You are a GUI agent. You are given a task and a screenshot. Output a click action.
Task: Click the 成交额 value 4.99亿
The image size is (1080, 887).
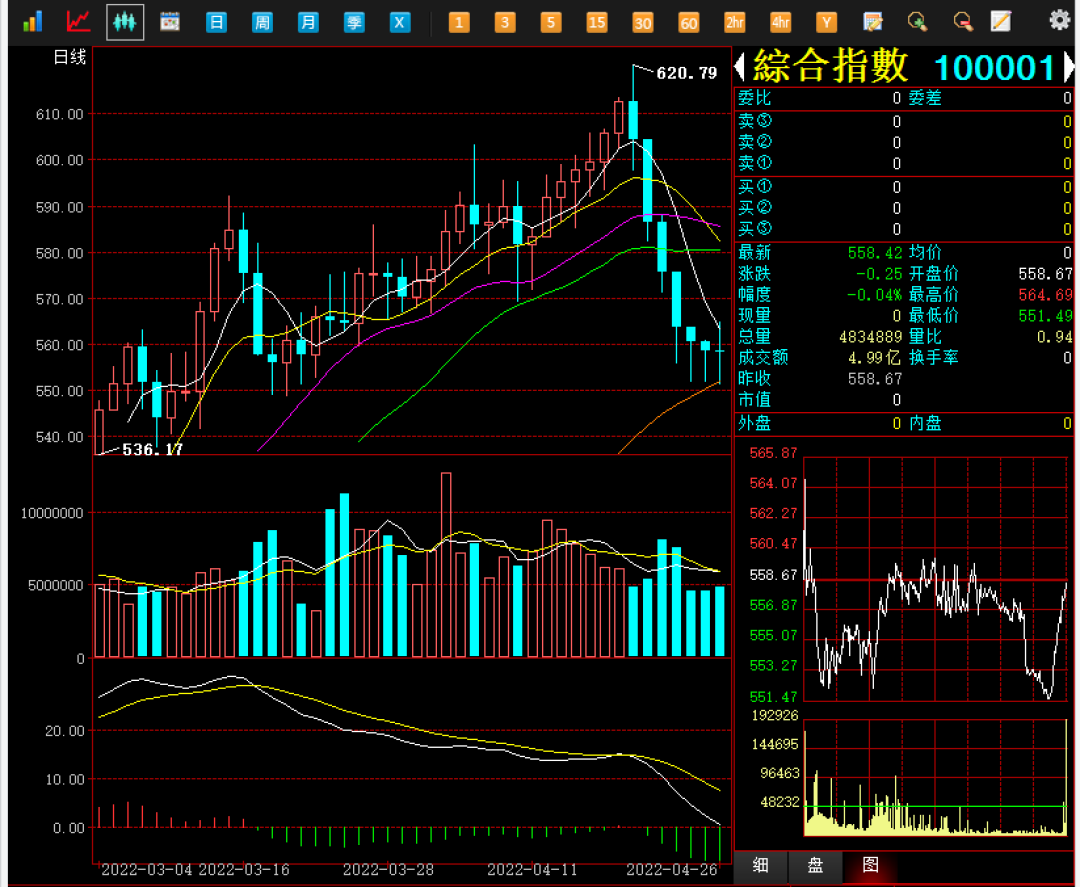point(874,357)
